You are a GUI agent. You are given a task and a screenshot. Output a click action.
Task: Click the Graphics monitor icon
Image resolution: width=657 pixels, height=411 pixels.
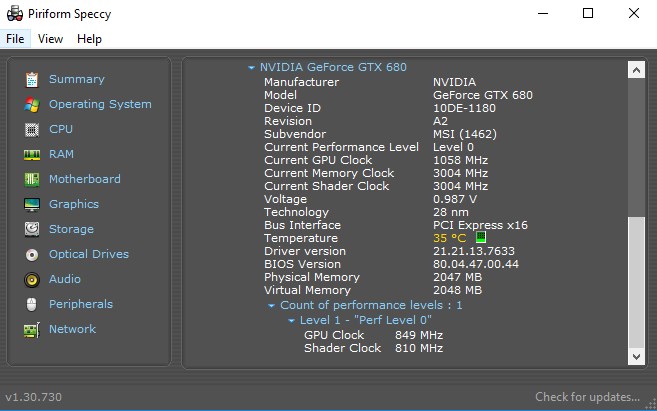pyautogui.click(x=32, y=204)
